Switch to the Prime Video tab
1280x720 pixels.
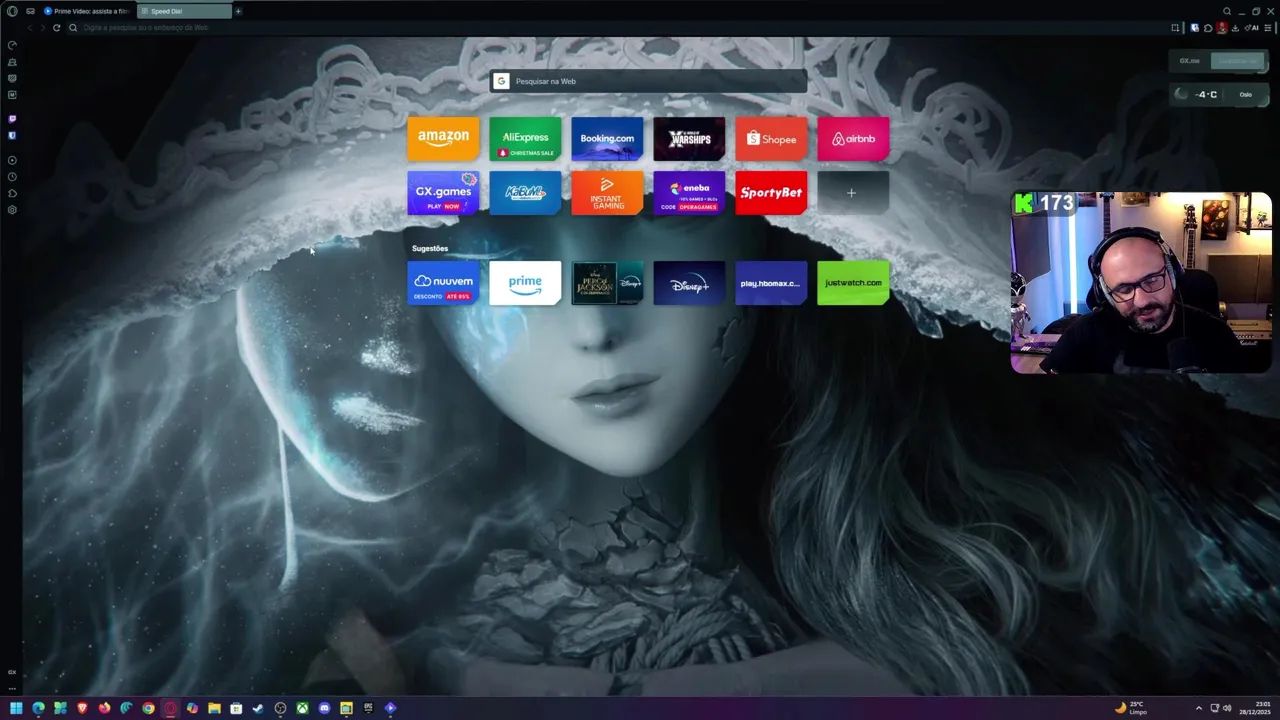tap(86, 11)
